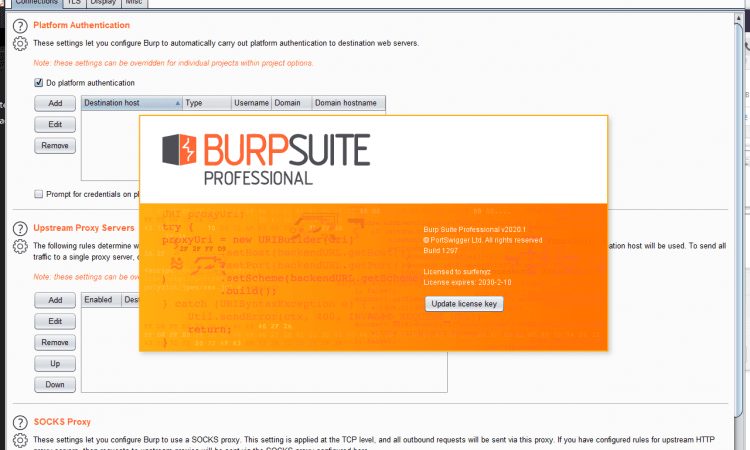Screen dimensions: 750x450
Task: Open help for Platform Authentication section
Action: click(x=20, y=26)
